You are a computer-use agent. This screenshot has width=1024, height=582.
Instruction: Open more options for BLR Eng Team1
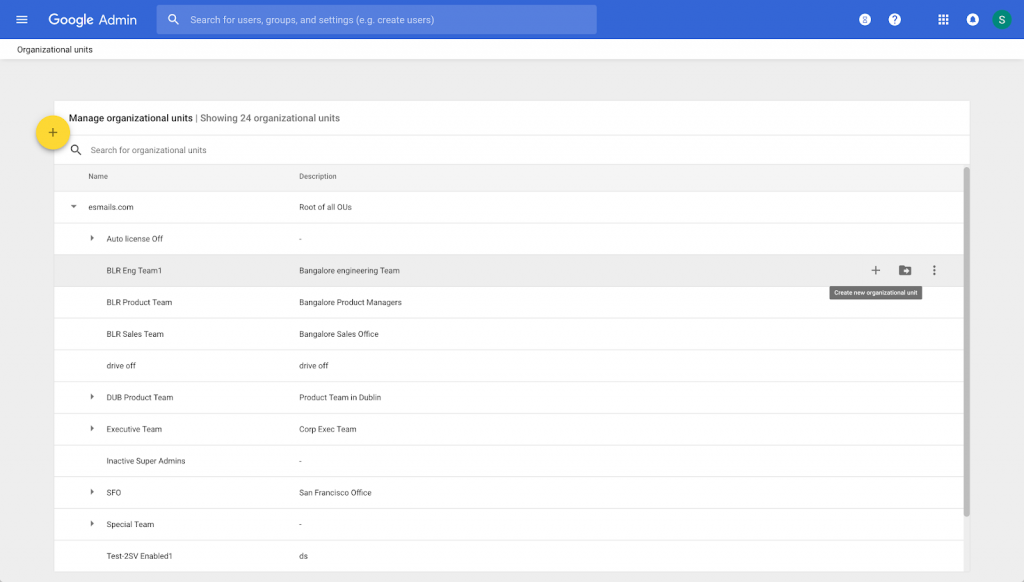click(934, 271)
